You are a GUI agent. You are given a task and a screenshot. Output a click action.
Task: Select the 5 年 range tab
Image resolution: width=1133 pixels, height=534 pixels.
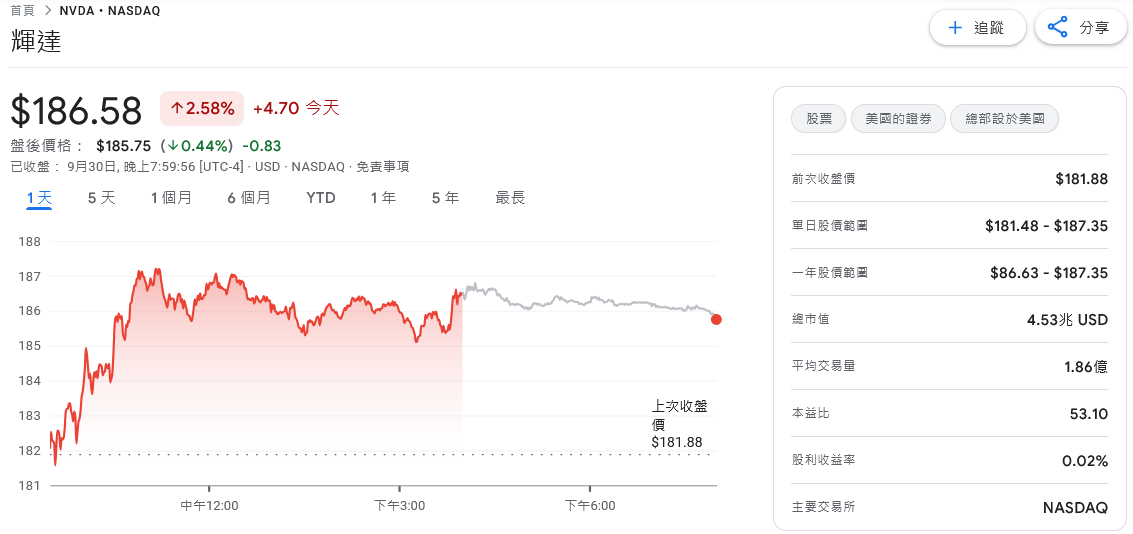pos(445,198)
